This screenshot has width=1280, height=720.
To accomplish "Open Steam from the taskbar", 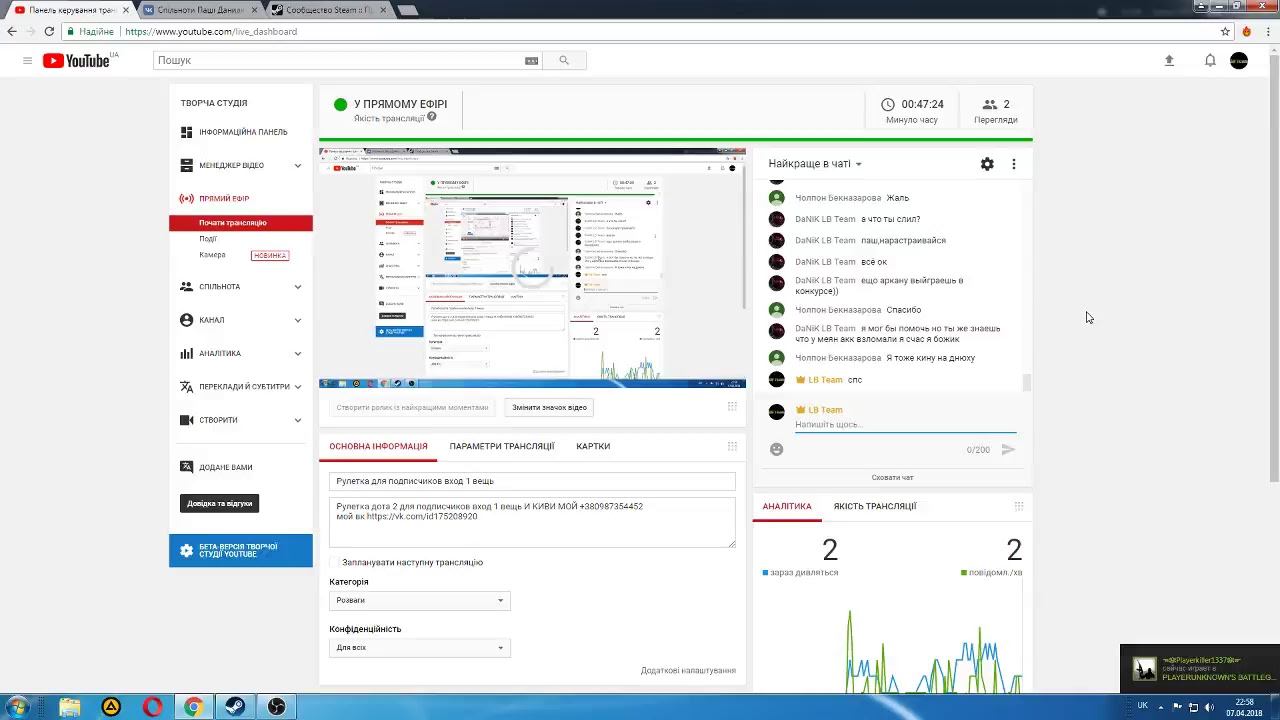I will point(235,707).
